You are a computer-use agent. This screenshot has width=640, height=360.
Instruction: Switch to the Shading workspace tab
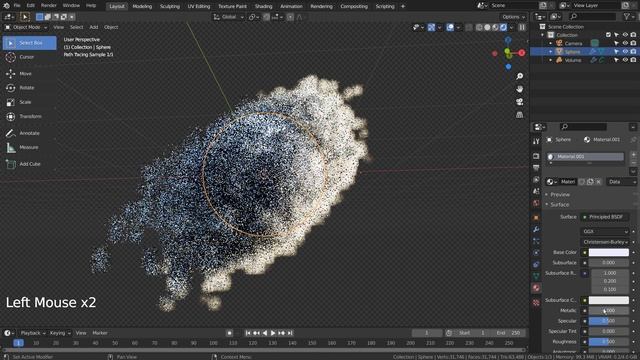tap(263, 6)
